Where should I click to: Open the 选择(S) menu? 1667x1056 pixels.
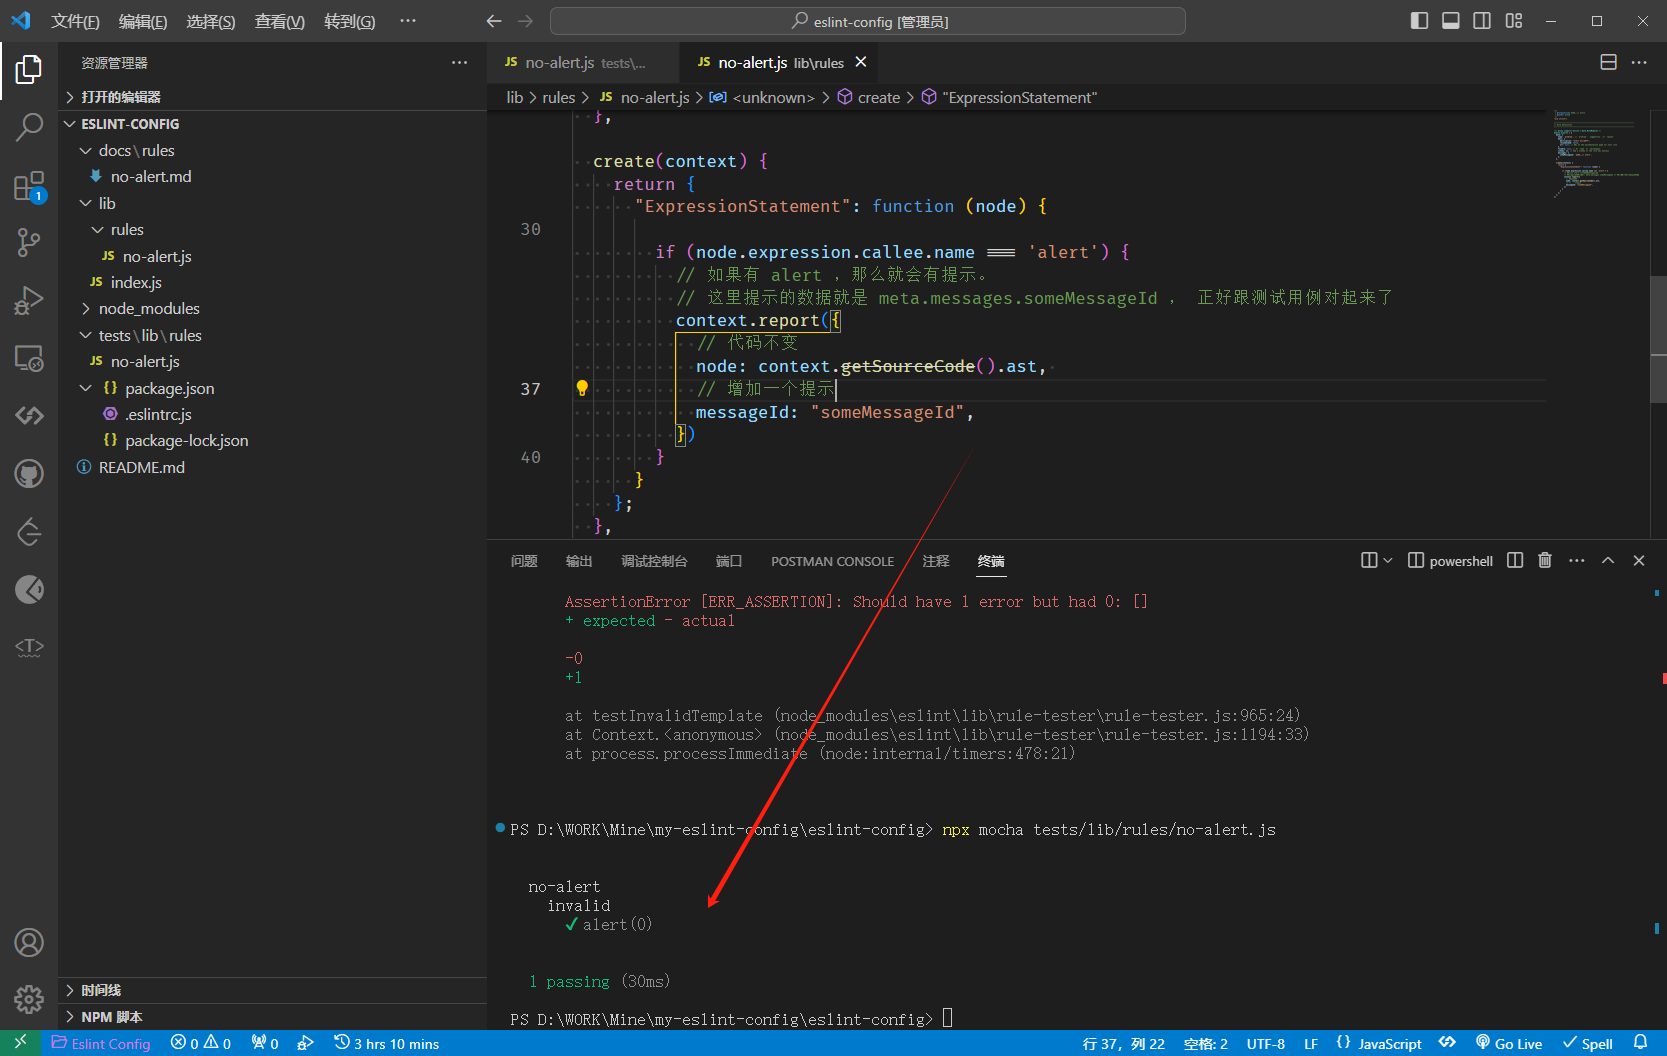pyautogui.click(x=211, y=21)
